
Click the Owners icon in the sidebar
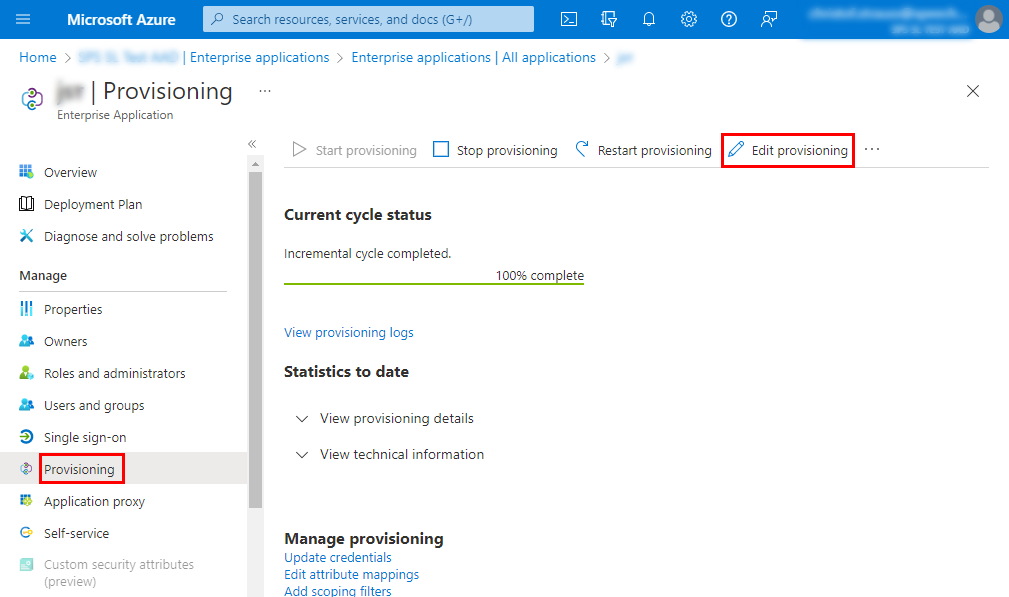tap(26, 341)
